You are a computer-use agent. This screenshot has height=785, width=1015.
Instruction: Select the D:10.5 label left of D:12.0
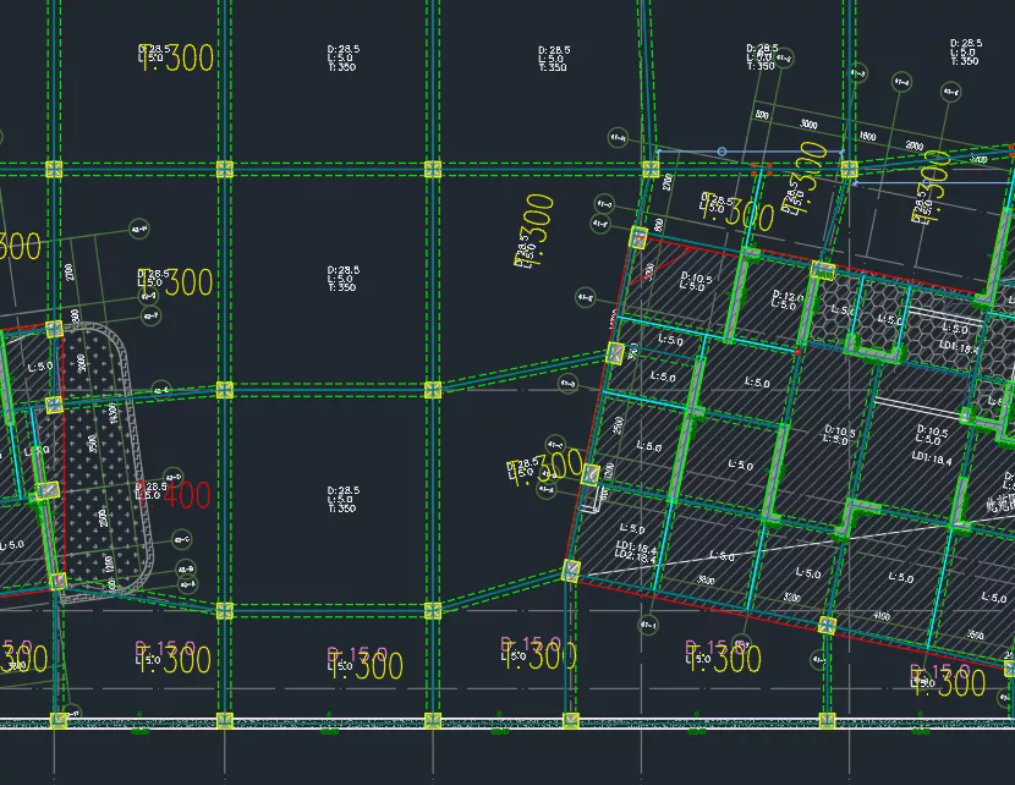(695, 281)
